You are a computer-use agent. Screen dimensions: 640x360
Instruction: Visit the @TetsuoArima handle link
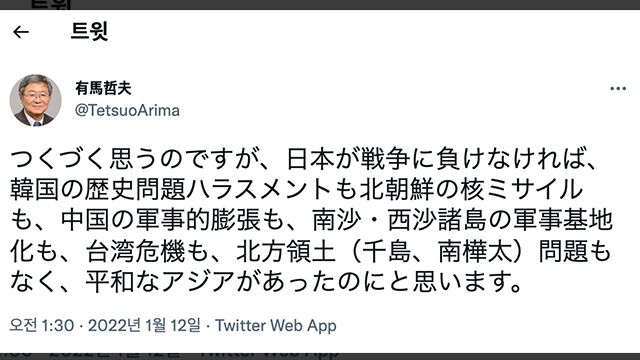(x=127, y=111)
